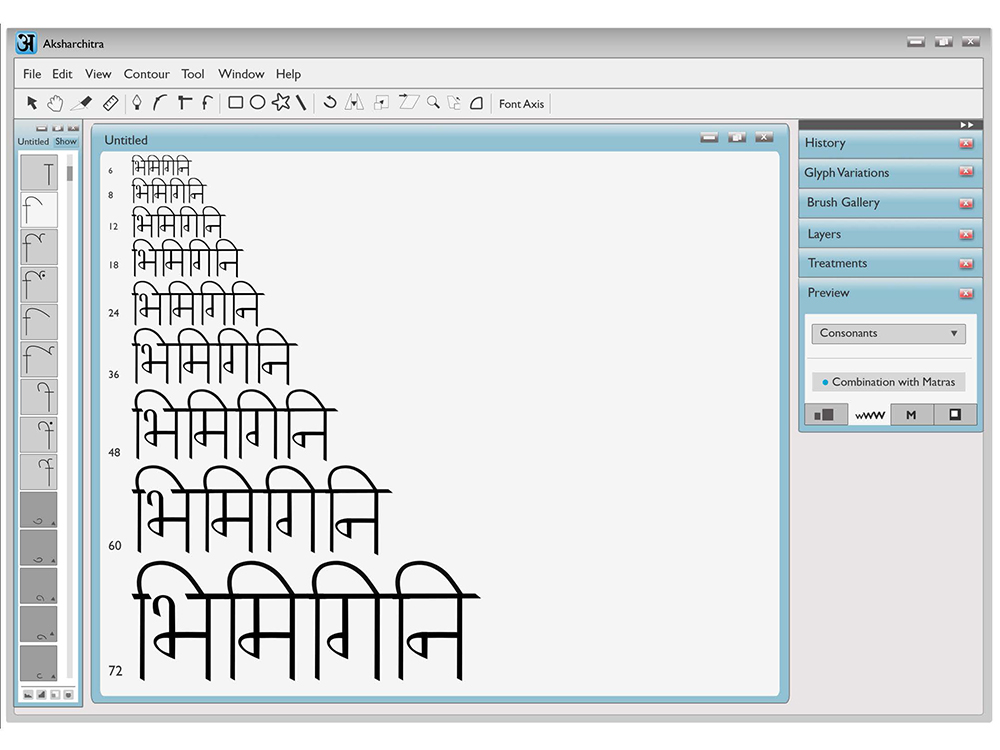
Task: Select the ellipse shape tool
Action: coord(258,103)
